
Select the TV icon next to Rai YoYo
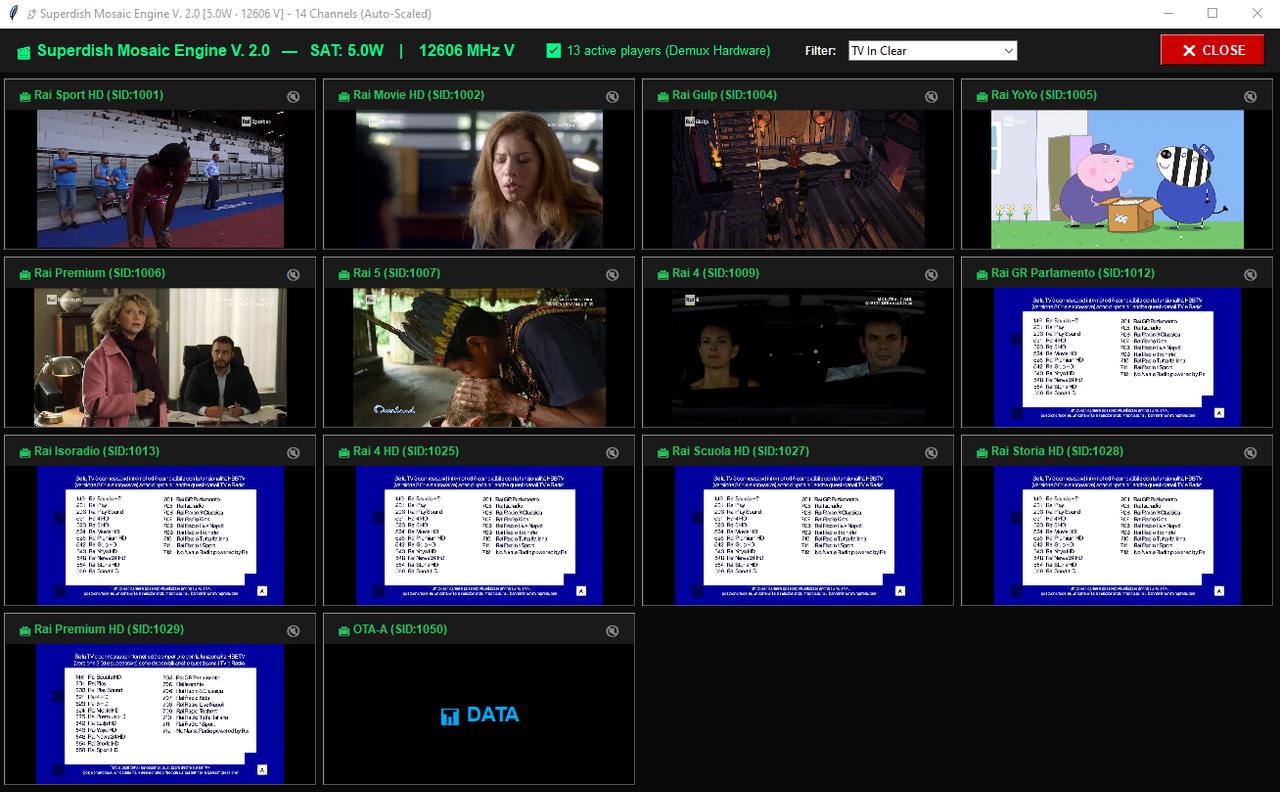[981, 96]
